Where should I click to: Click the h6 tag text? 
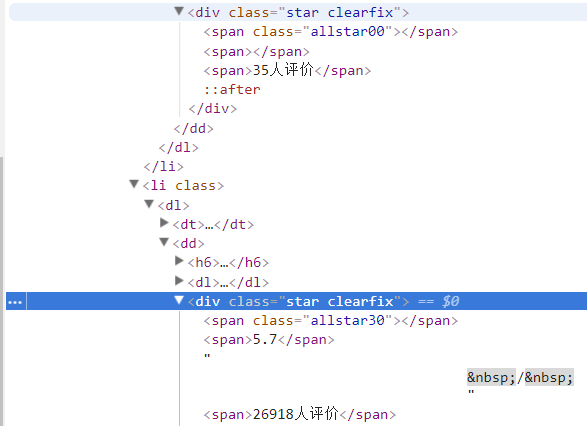click(x=228, y=262)
